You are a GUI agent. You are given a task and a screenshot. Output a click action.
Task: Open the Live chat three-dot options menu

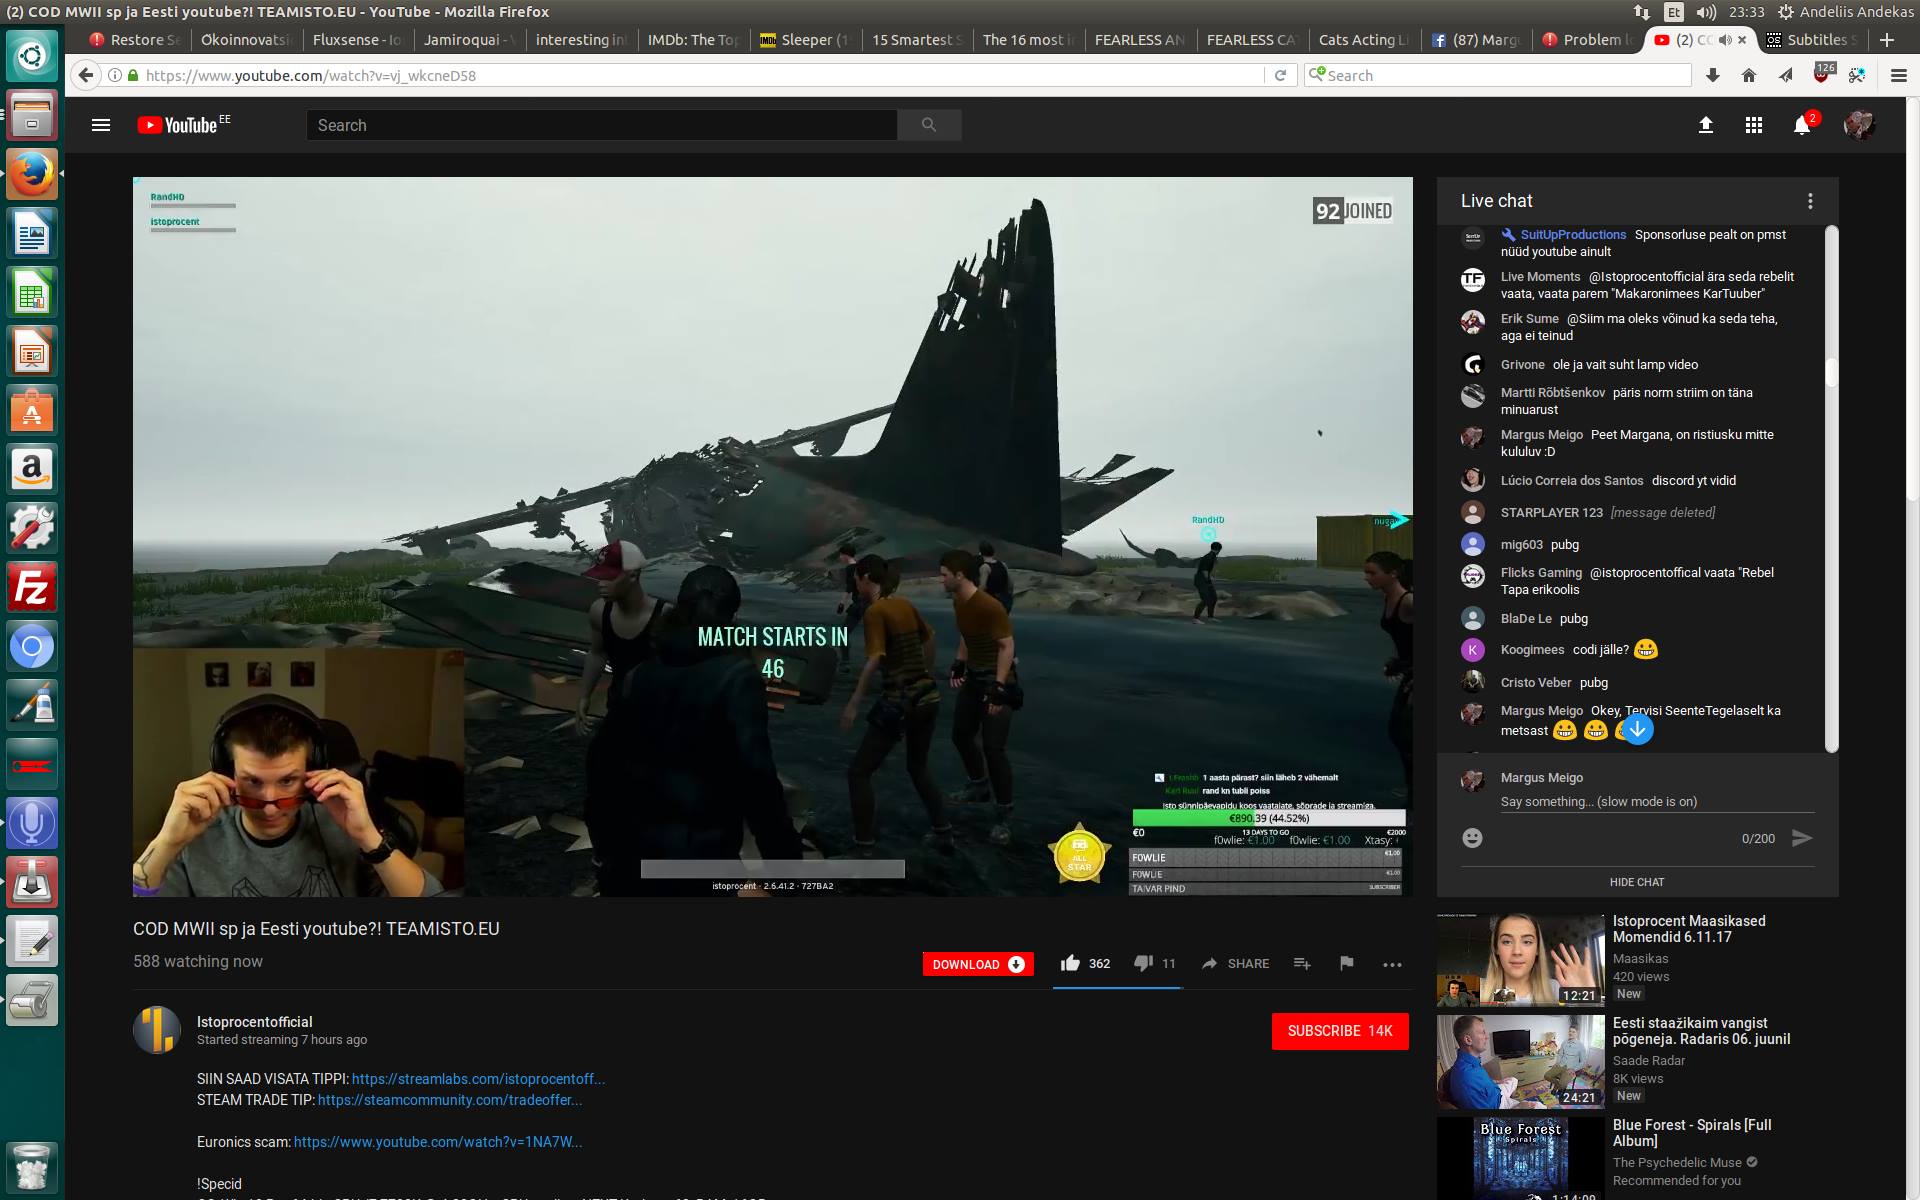click(1810, 201)
